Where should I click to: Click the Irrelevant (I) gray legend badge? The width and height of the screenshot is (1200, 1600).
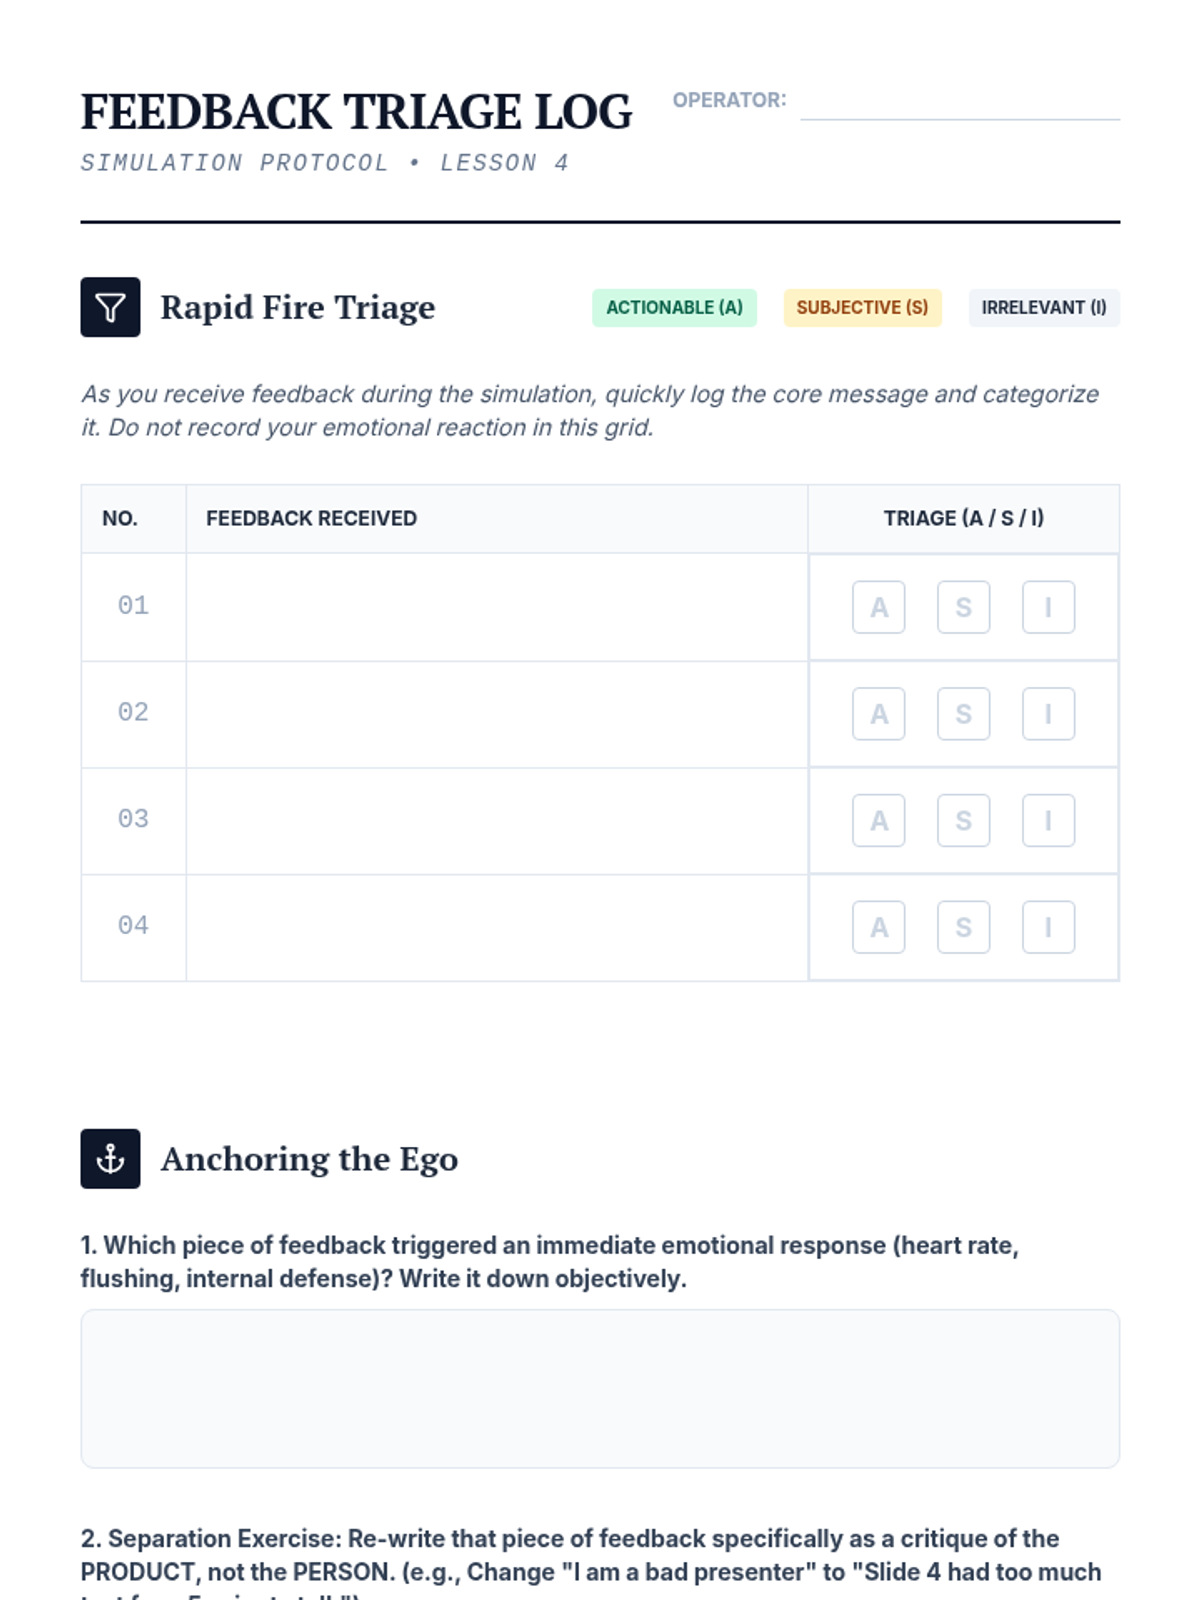pyautogui.click(x=1043, y=308)
